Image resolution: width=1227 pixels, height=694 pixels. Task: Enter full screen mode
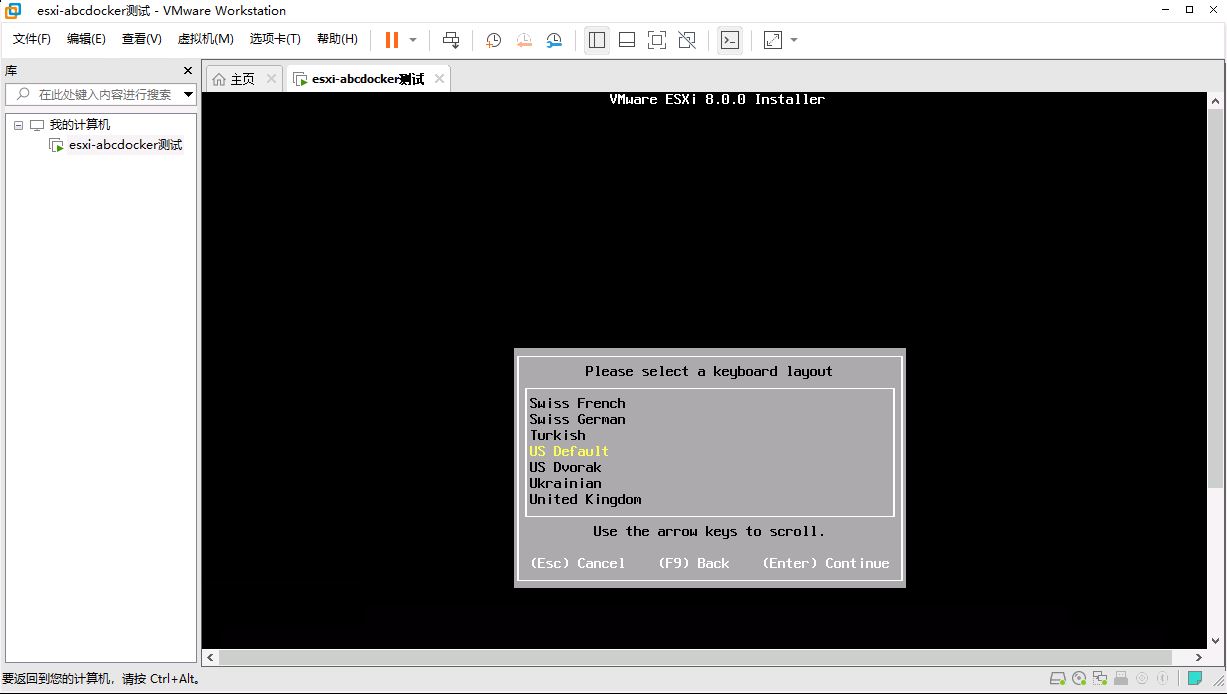[657, 40]
